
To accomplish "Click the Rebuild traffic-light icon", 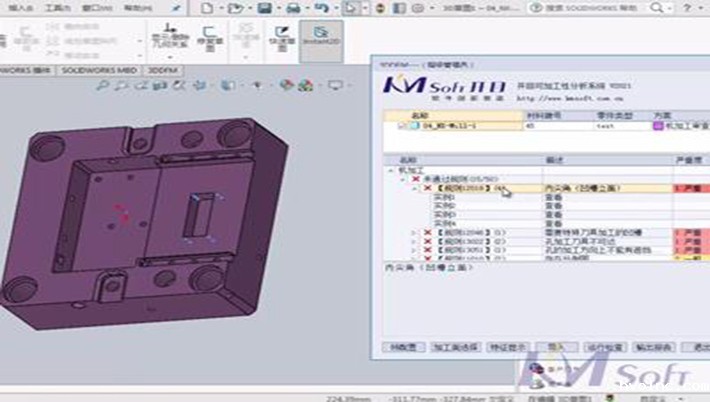I will click(380, 8).
